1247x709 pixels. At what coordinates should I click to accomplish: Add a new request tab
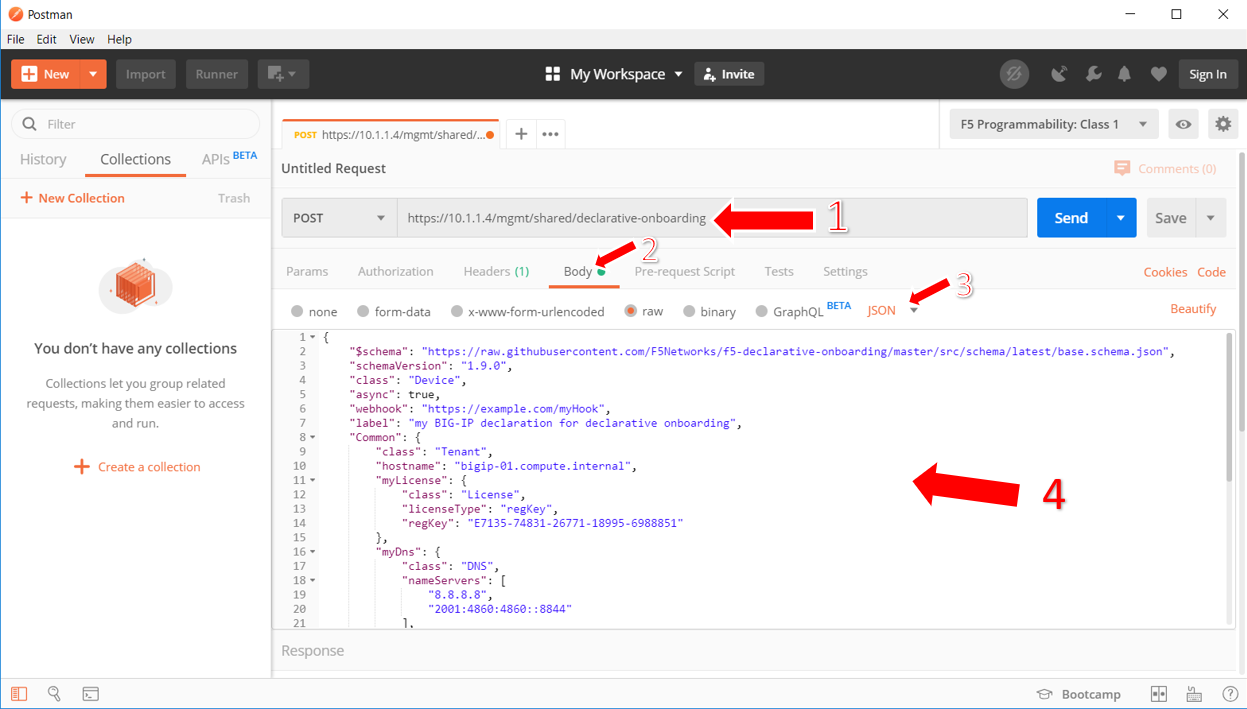click(x=521, y=134)
